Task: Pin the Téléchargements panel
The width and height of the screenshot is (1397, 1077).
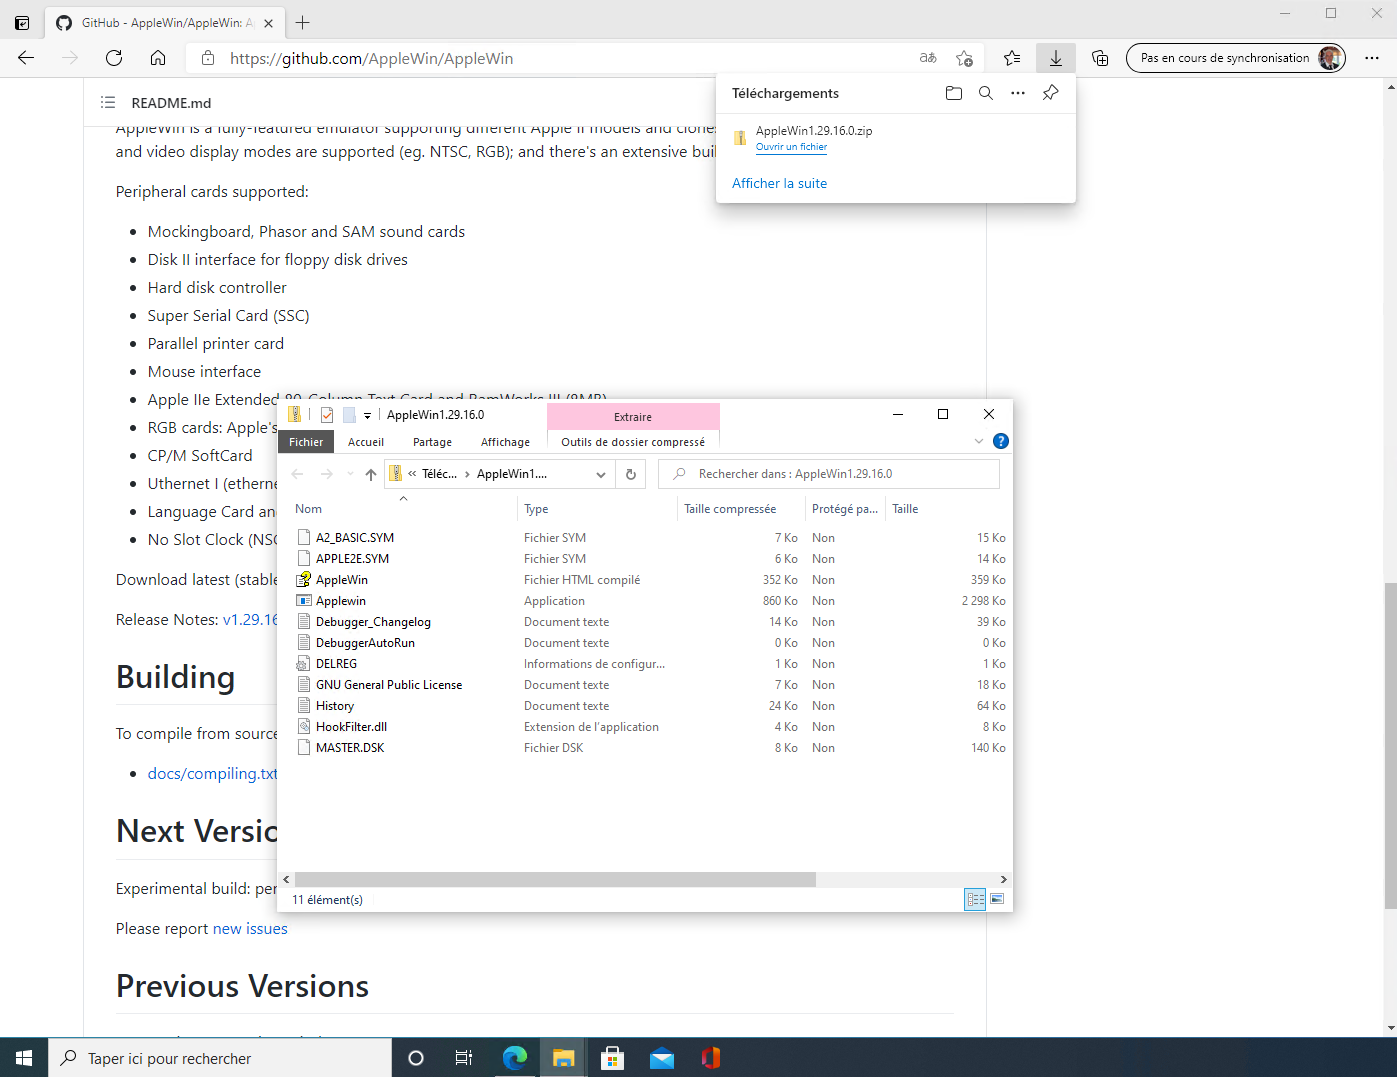Action: coord(1050,93)
